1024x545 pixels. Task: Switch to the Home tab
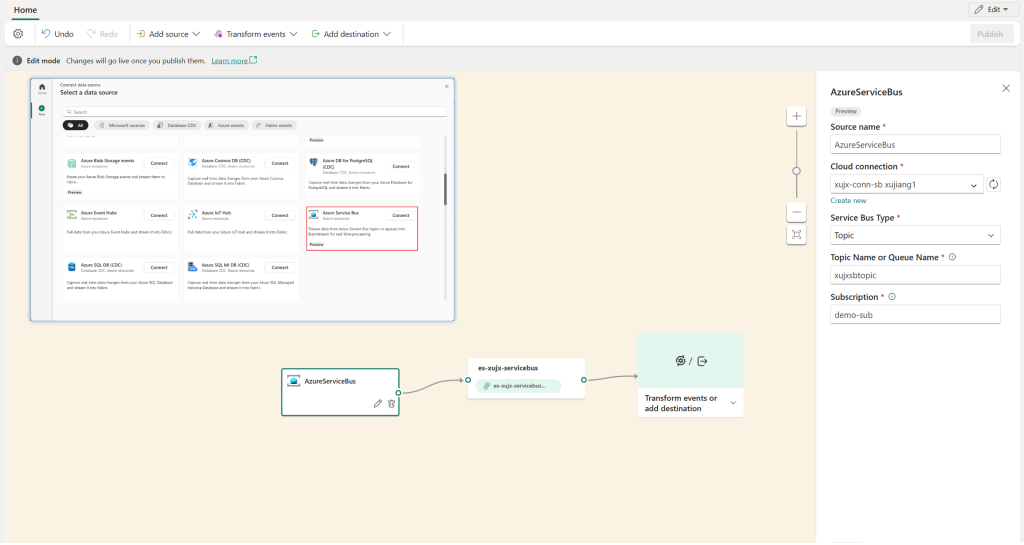point(25,10)
